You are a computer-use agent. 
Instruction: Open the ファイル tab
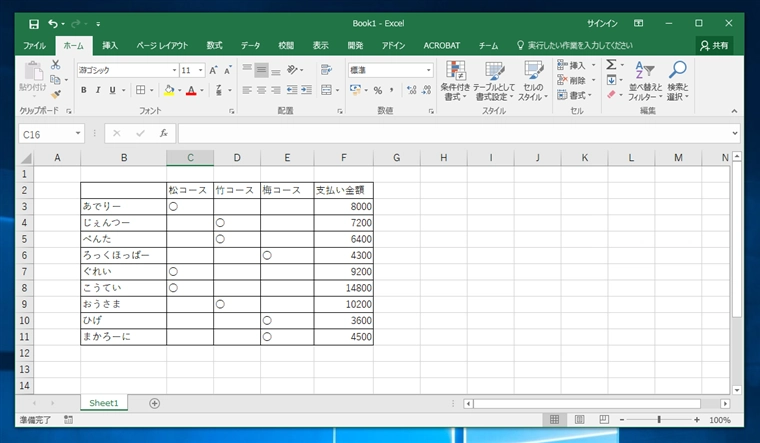[34, 46]
